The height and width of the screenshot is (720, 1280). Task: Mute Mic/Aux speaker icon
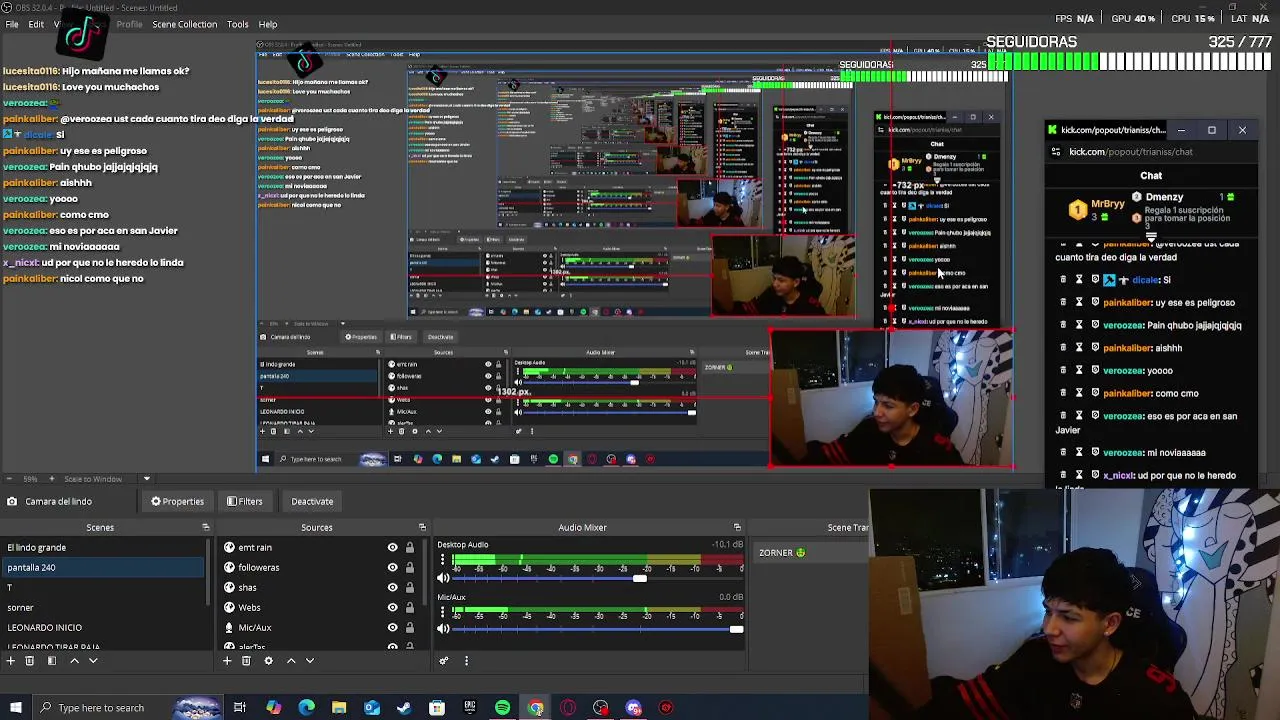click(x=443, y=629)
